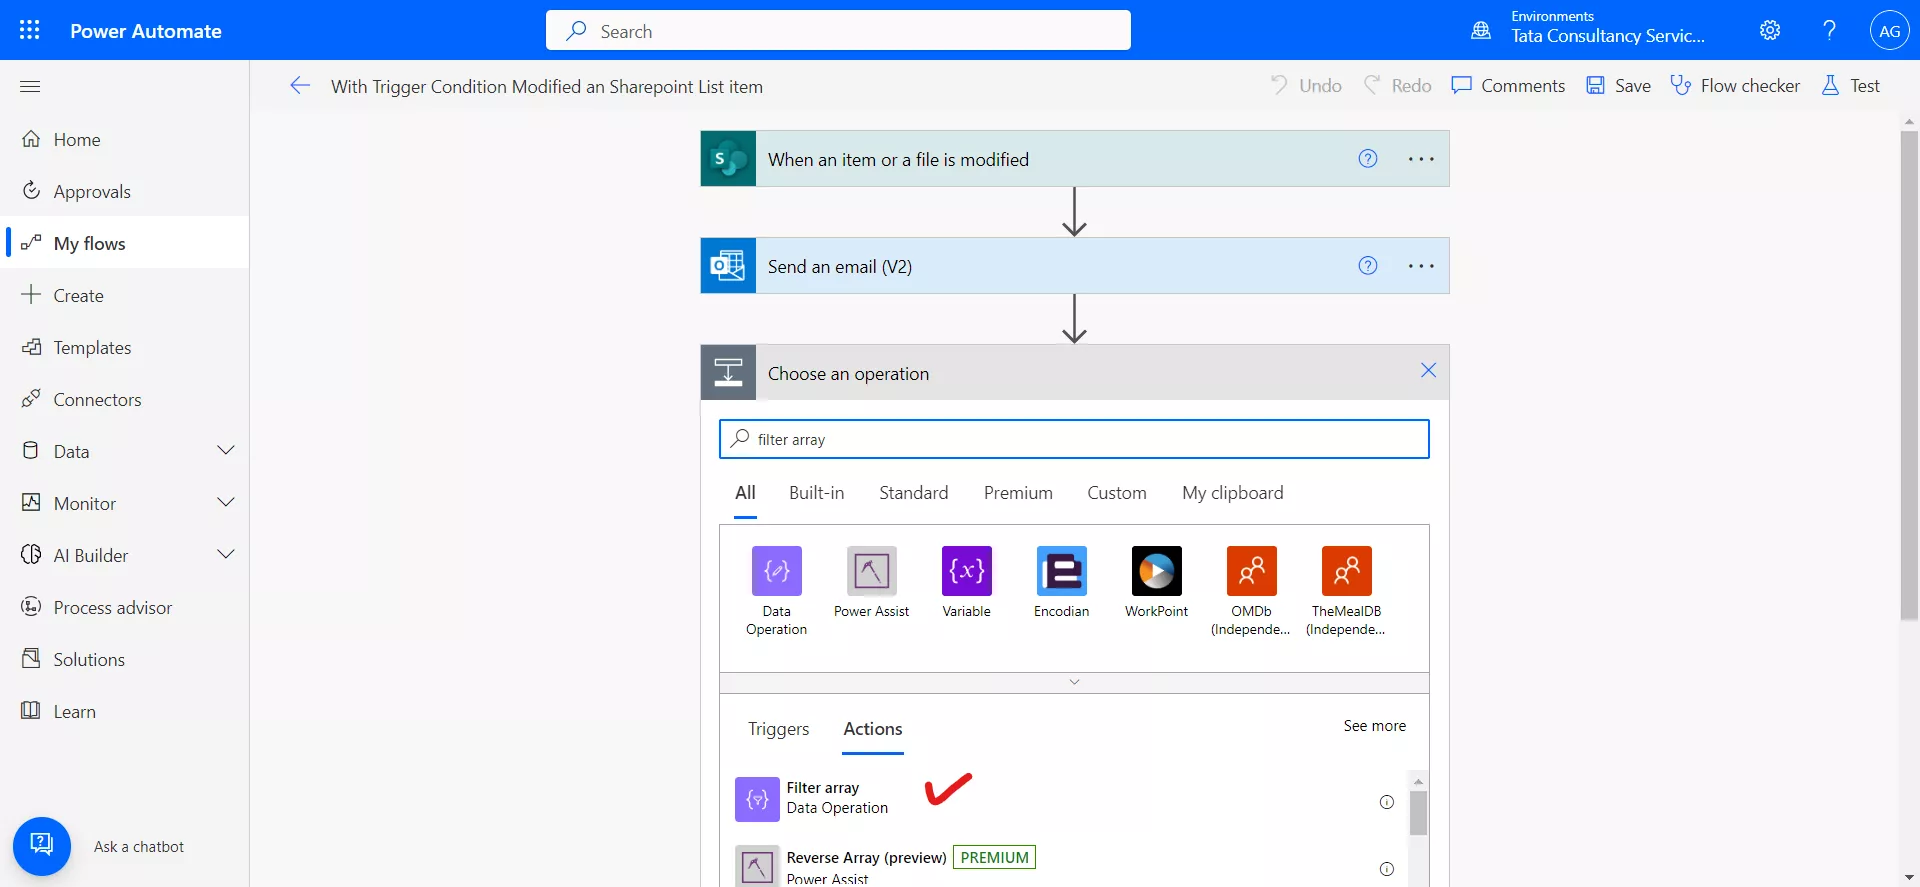
Task: Select the Variable connector
Action: pyautogui.click(x=966, y=583)
